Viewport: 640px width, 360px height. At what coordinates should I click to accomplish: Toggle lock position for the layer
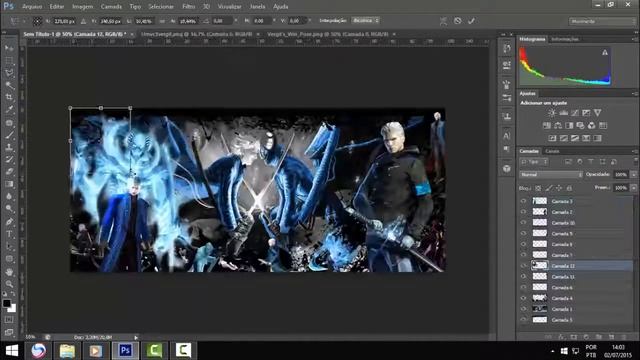coord(559,188)
